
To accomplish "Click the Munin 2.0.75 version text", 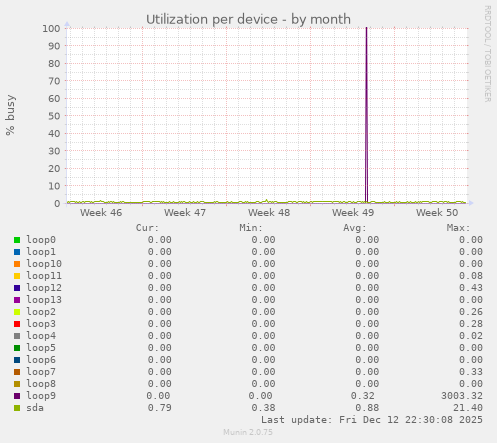I will tap(248, 432).
